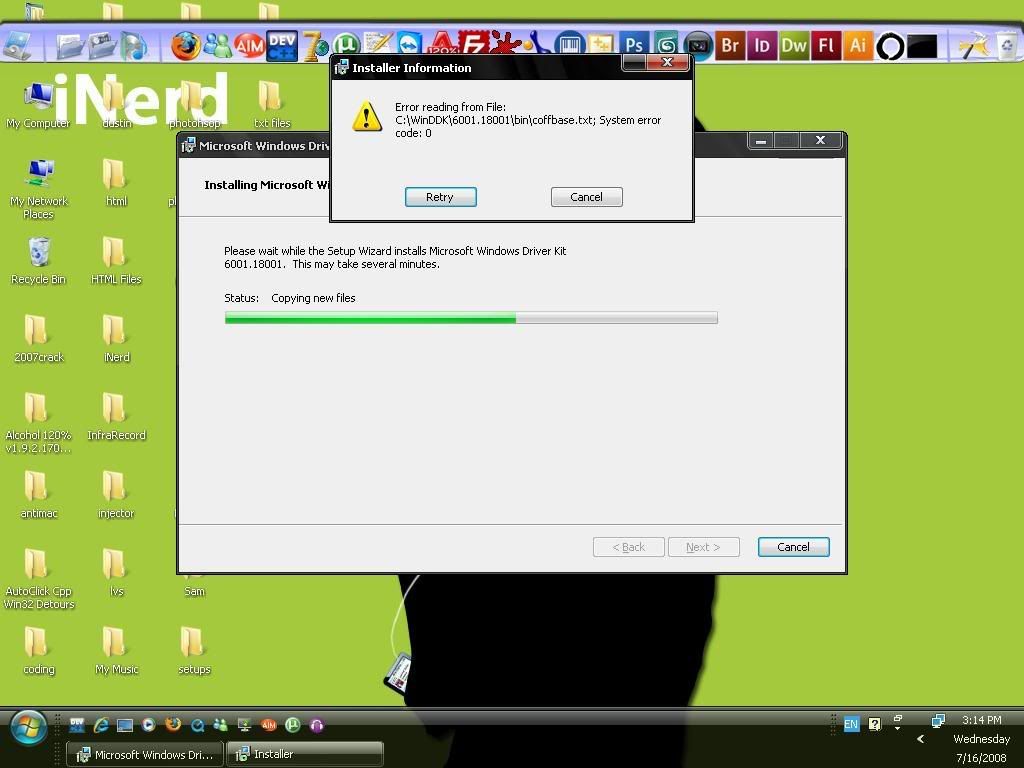Open the EN language bar selector
Image resolution: width=1024 pixels, height=768 pixels.
[x=851, y=724]
